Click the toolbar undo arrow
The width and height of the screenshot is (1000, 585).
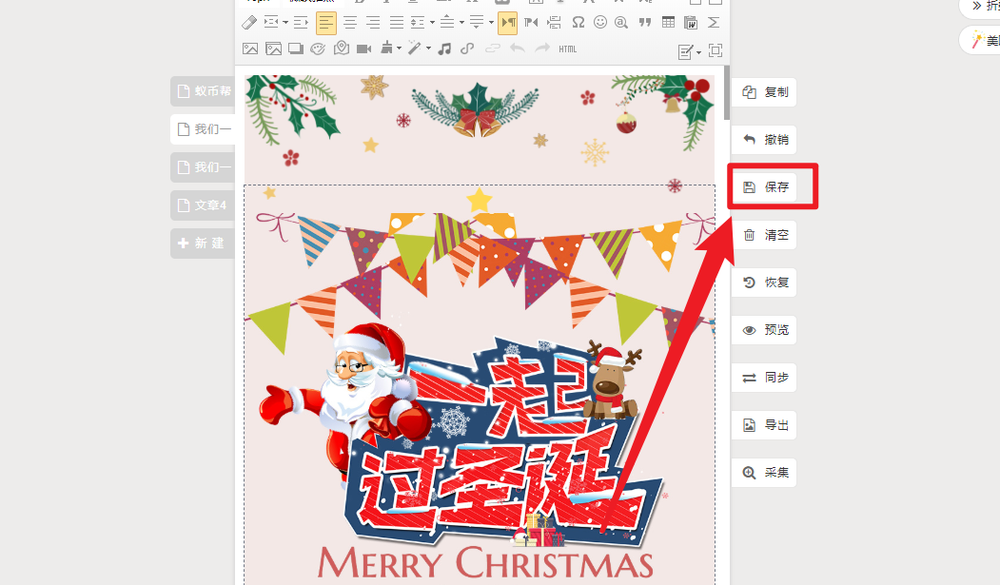tap(517, 48)
